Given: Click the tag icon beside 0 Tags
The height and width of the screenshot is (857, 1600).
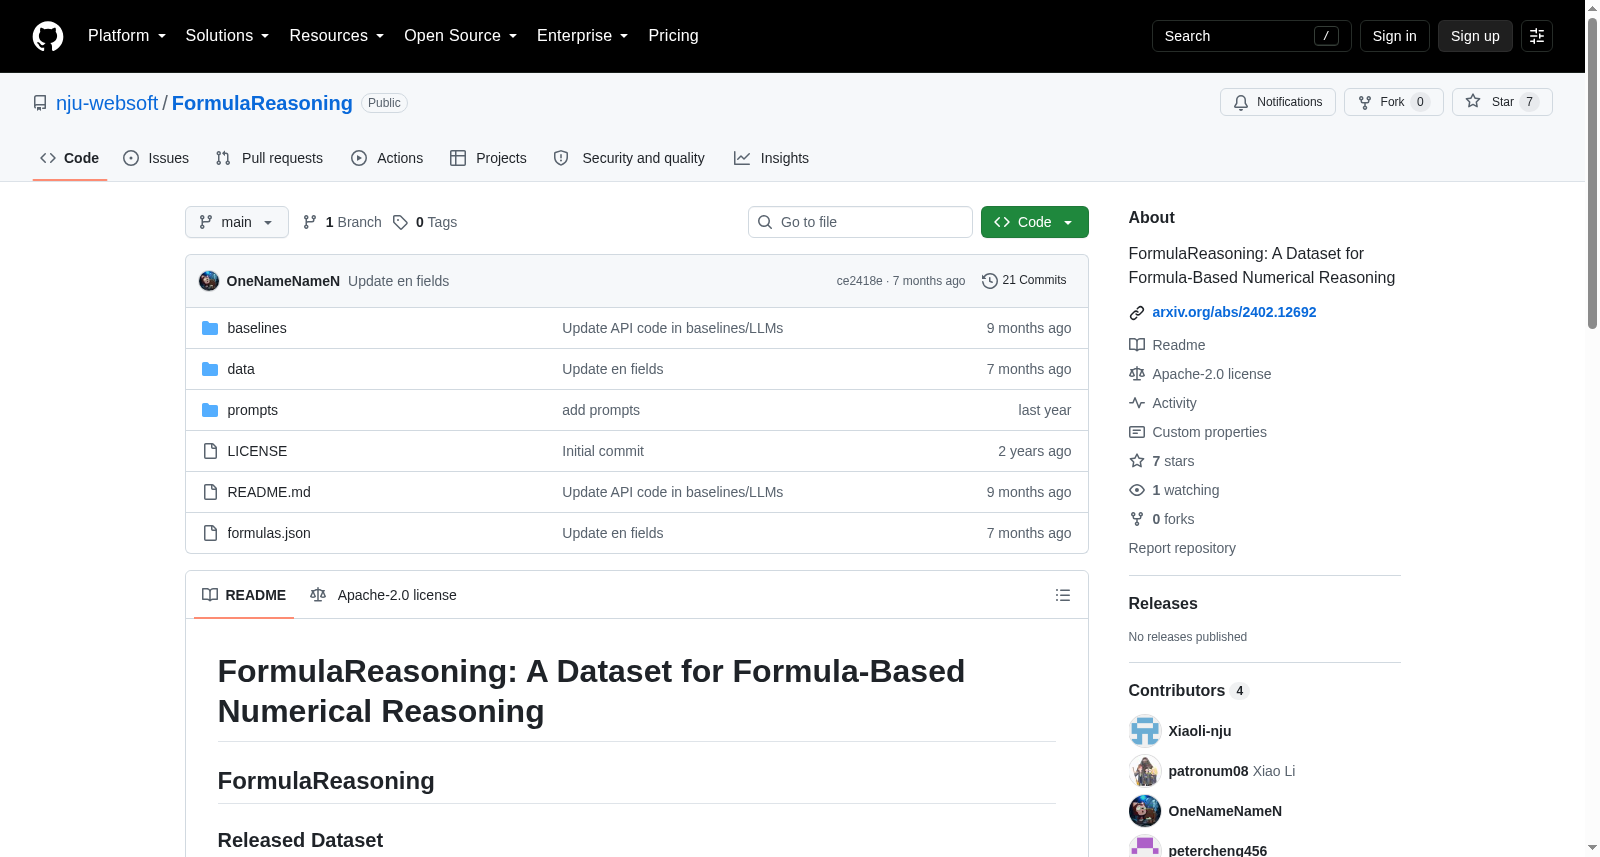Looking at the screenshot, I should tap(400, 222).
